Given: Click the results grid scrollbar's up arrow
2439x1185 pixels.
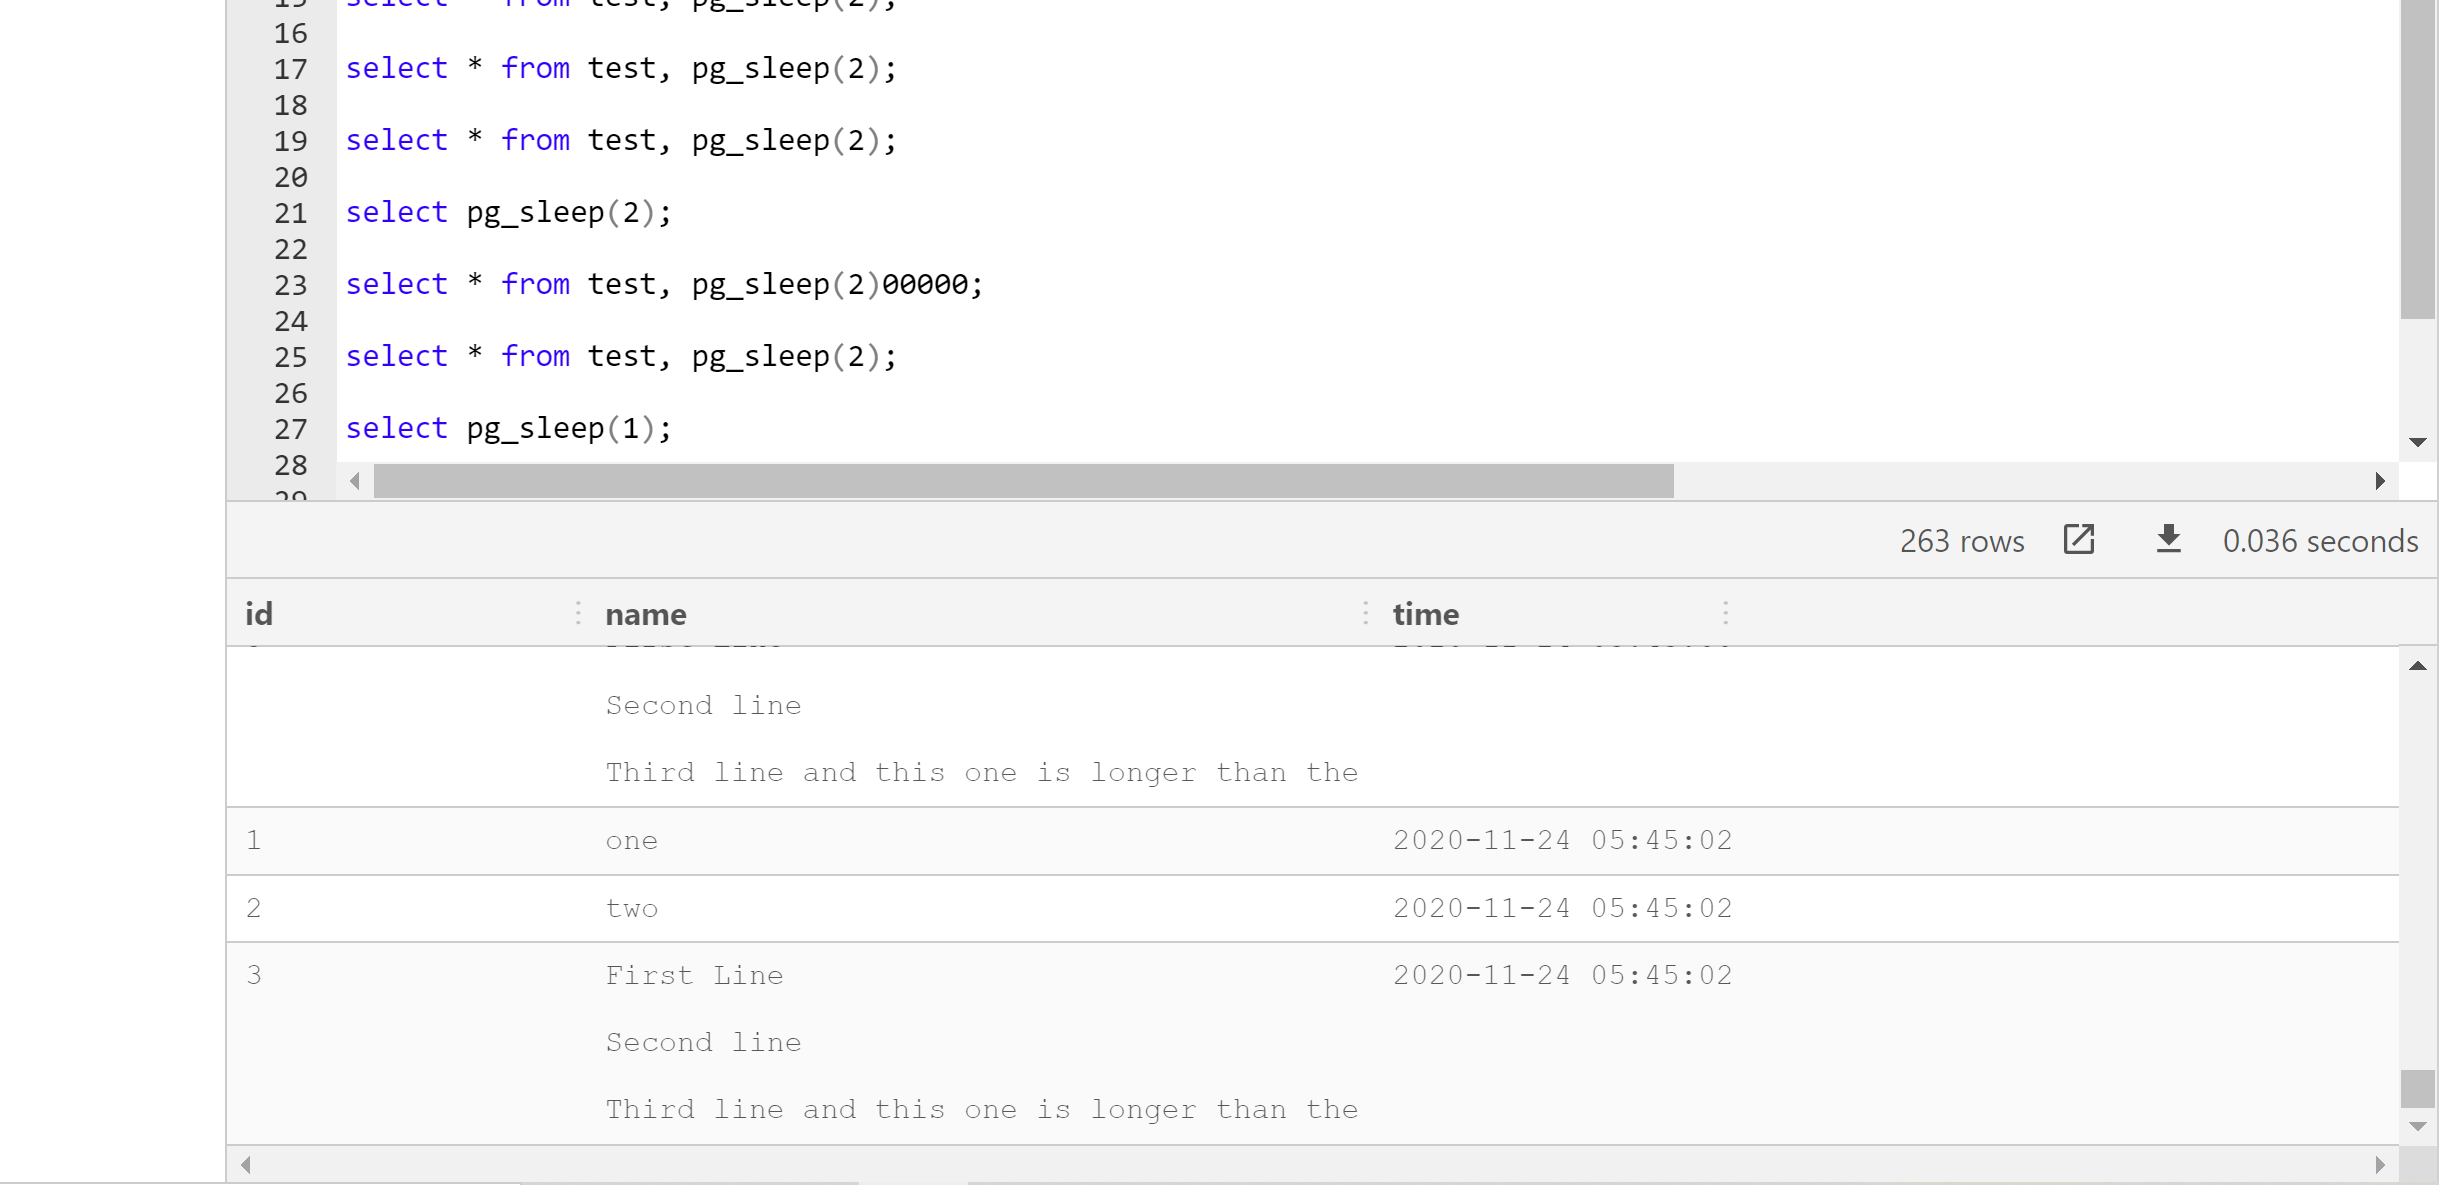Looking at the screenshot, I should 2417,666.
